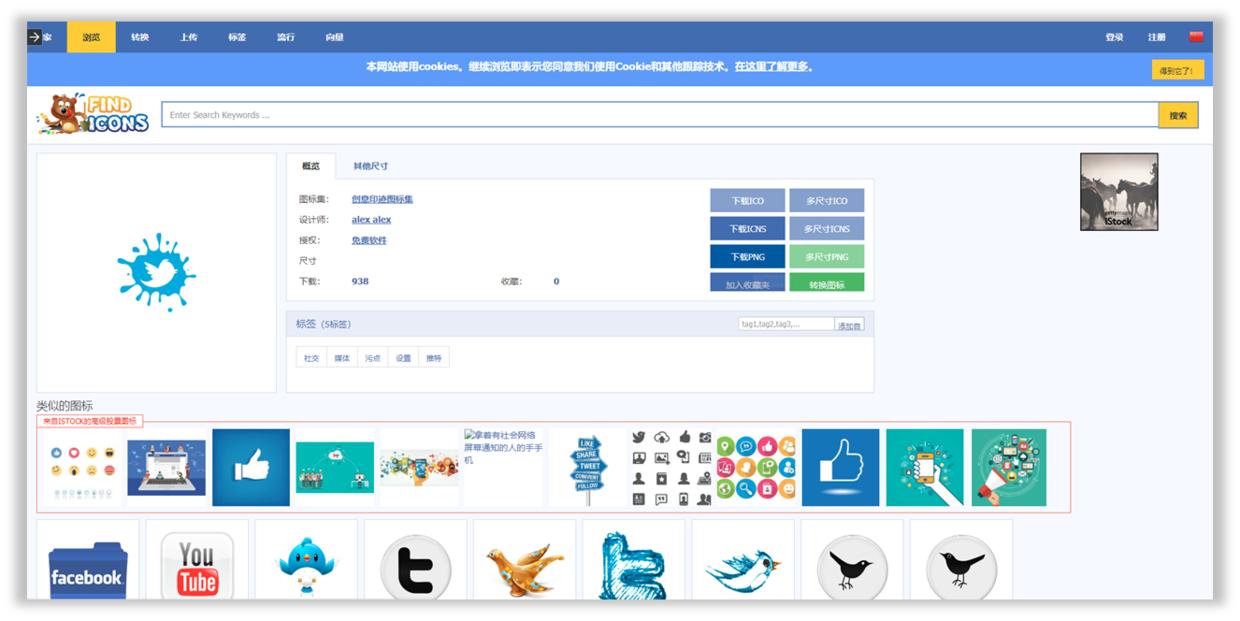This screenshot has width=1240, height=621.
Task: Switch to the 概览 overview tab
Action: pos(311,166)
